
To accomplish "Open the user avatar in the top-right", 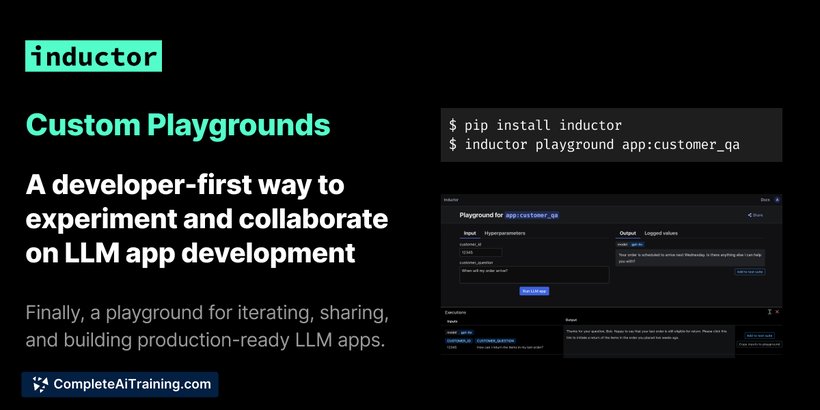I will click(x=777, y=199).
